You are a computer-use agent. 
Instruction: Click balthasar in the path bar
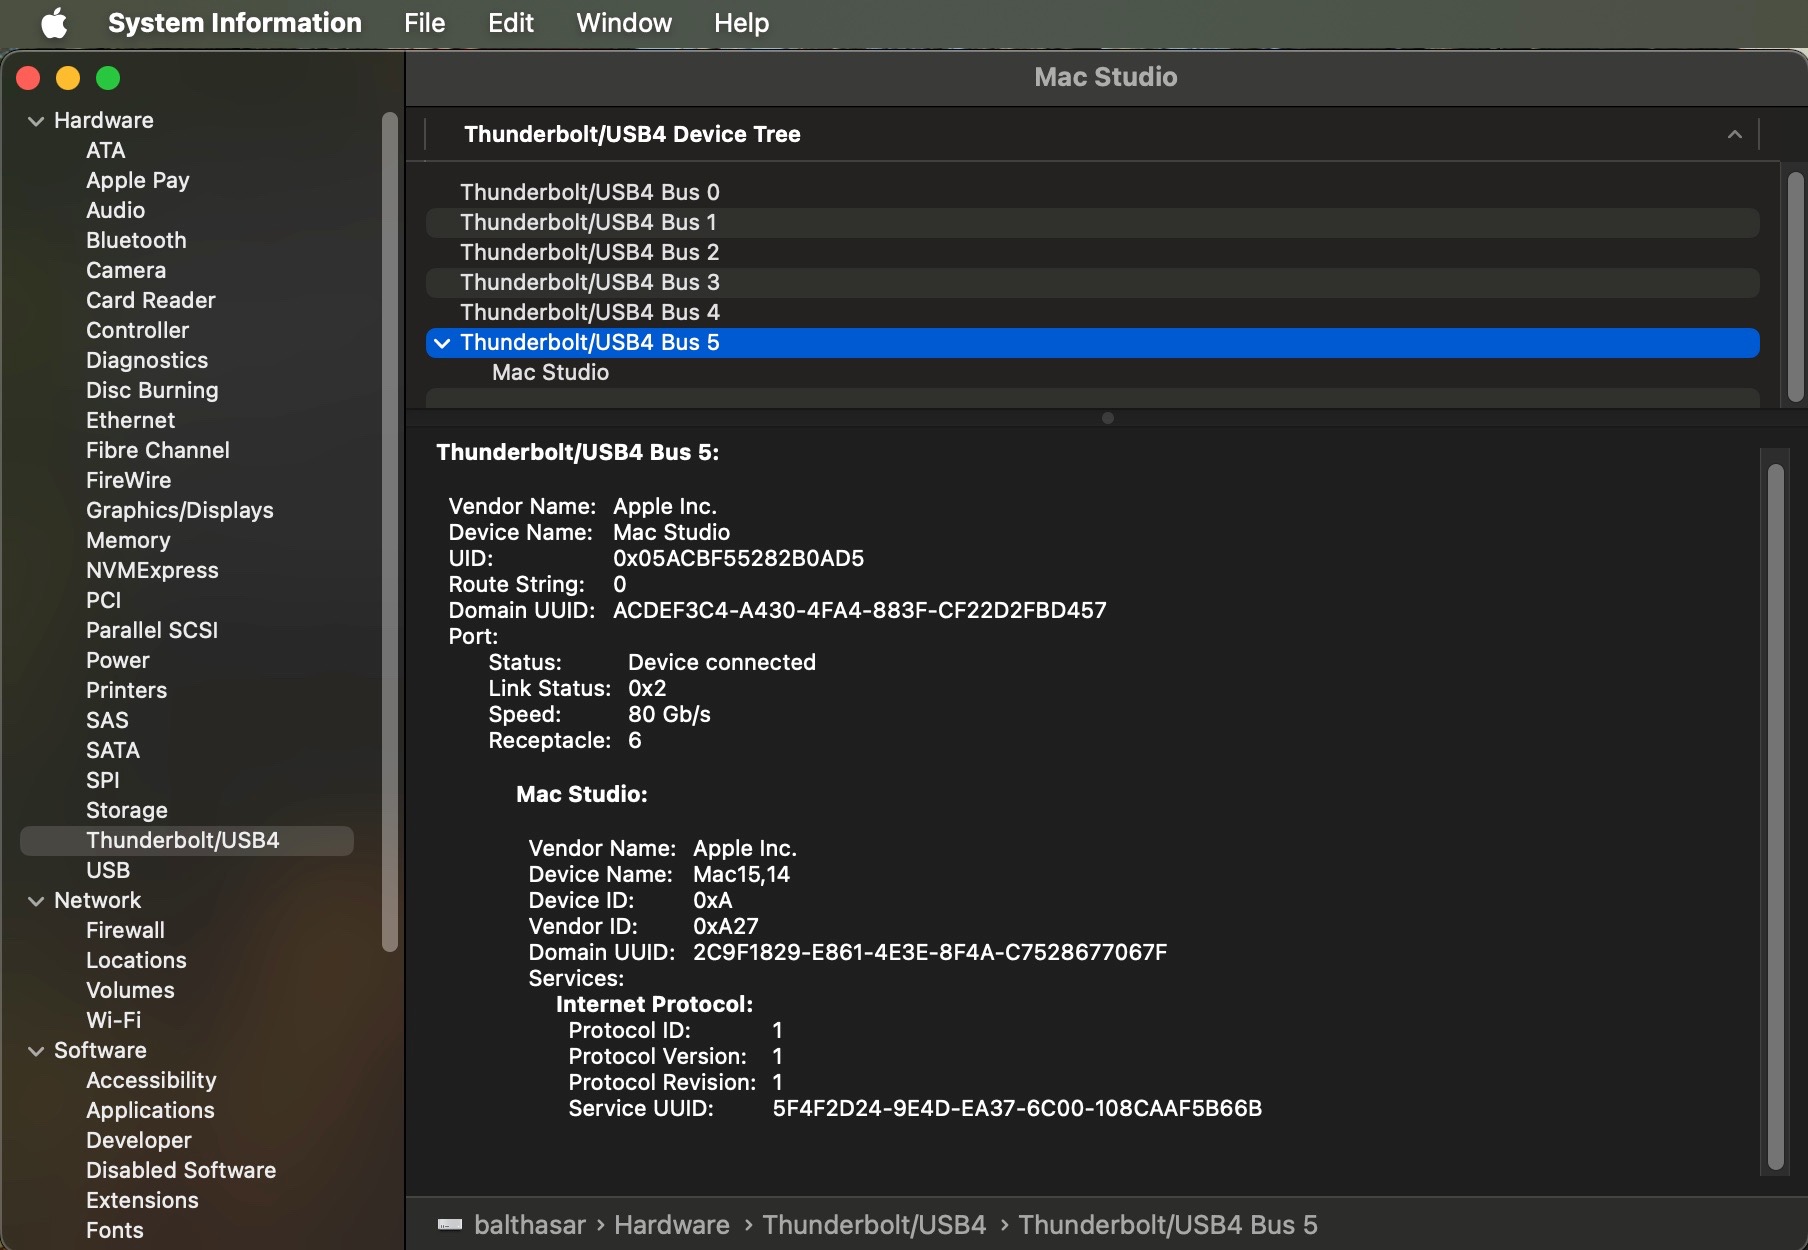click(x=530, y=1224)
